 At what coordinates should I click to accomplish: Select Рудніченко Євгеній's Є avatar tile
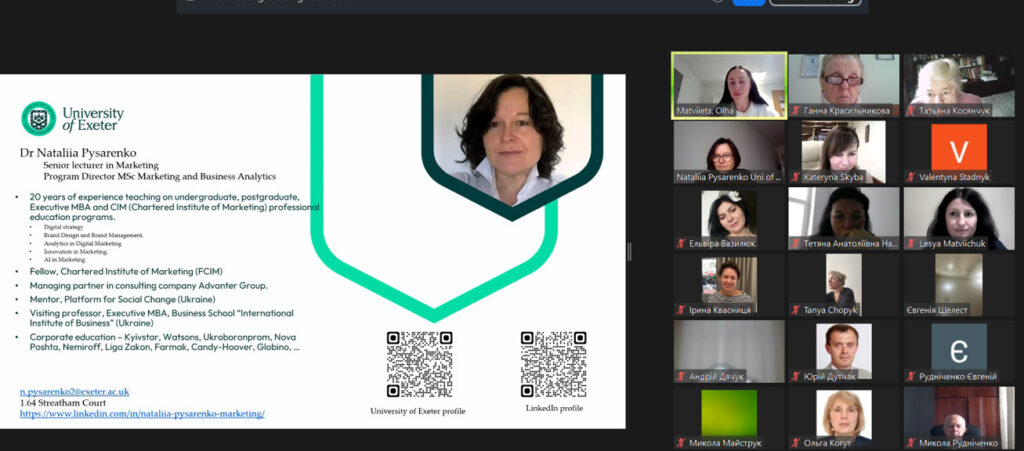point(958,347)
